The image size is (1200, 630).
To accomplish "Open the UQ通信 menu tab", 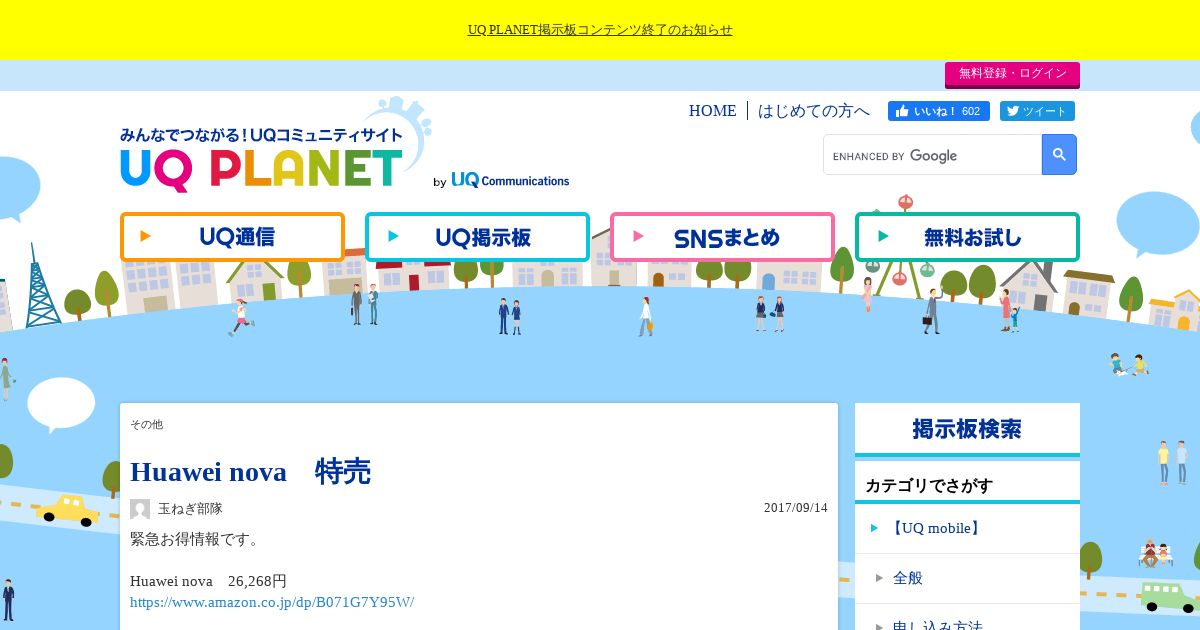I will coord(232,237).
